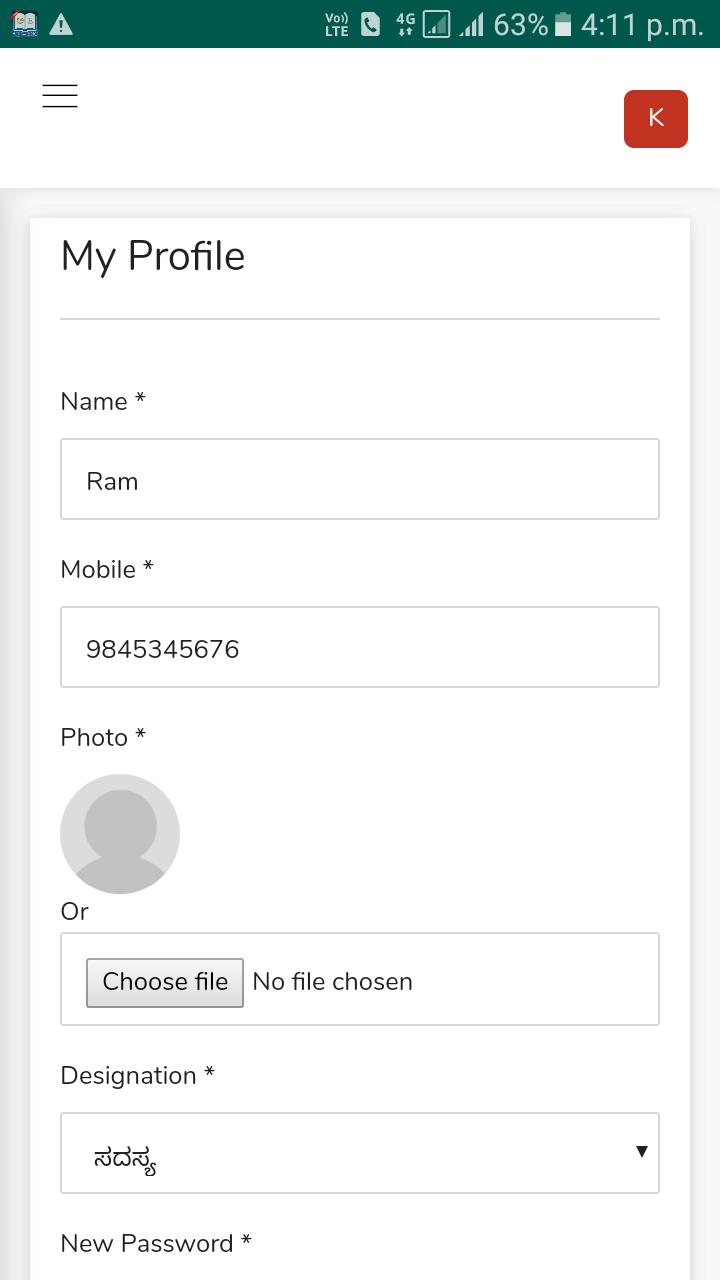Viewport: 720px width, 1280px height.
Task: Click the Designation dropdown arrow
Action: 641,1152
